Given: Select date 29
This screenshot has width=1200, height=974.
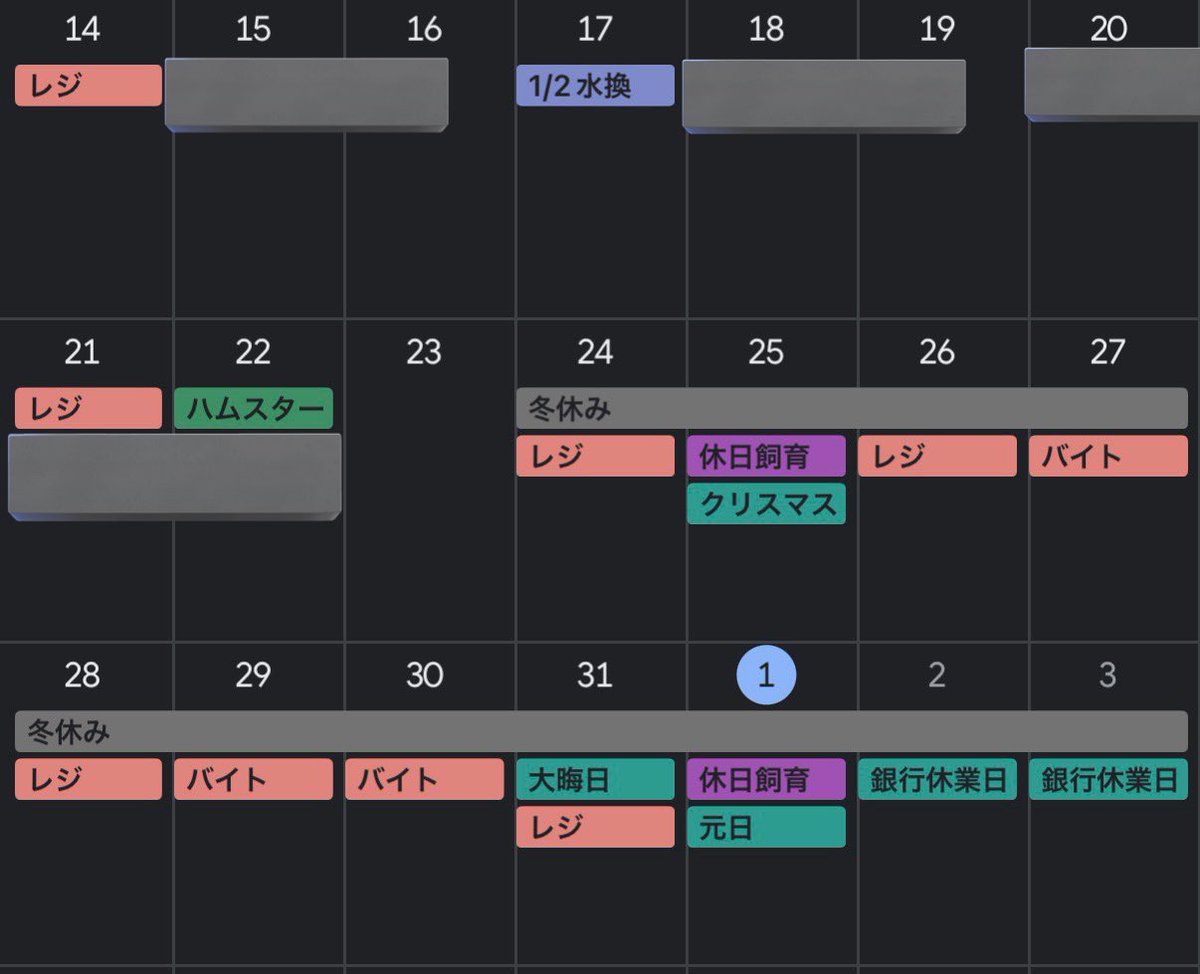Looking at the screenshot, I should pos(253,675).
